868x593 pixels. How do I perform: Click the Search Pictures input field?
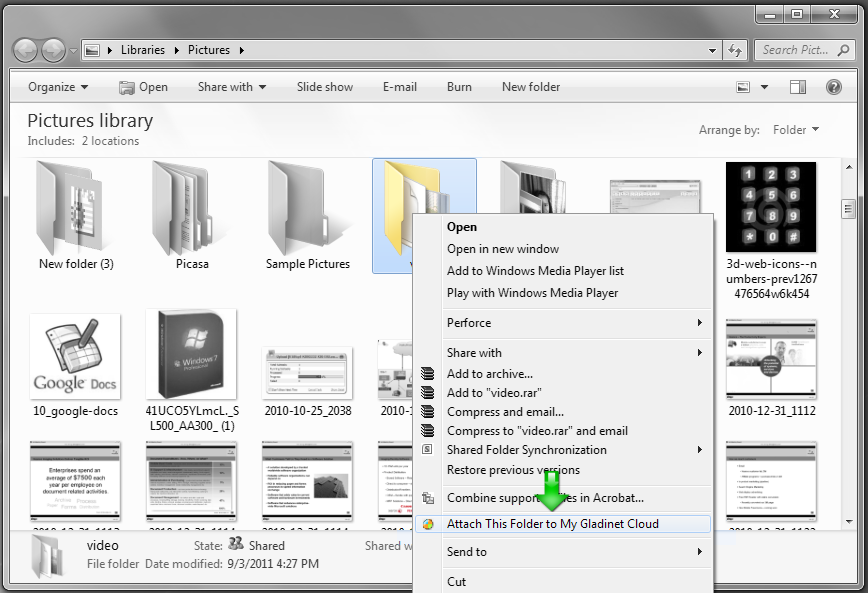[x=804, y=50]
